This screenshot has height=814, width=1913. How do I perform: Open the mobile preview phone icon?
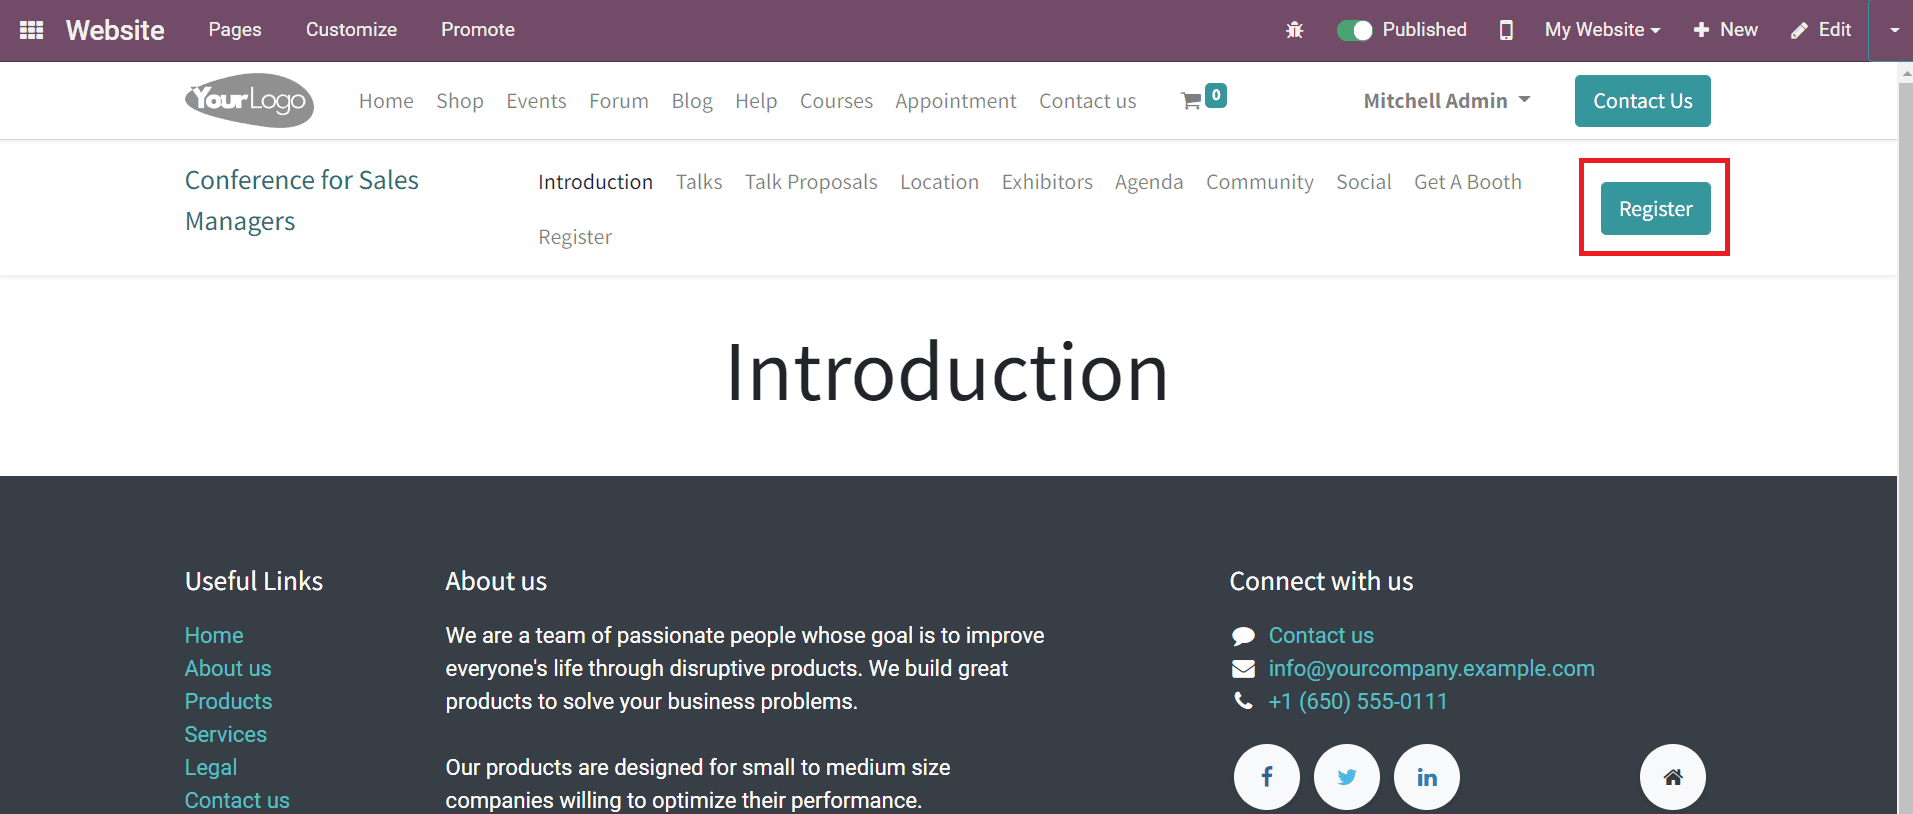tap(1506, 30)
